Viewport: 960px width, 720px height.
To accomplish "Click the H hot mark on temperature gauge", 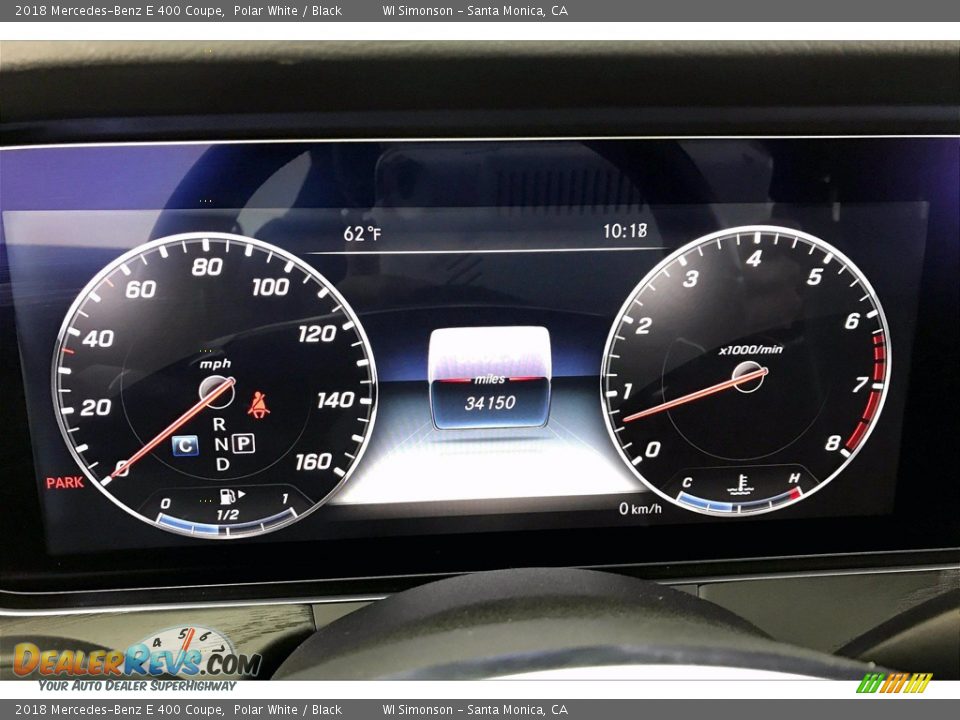I will click(794, 478).
